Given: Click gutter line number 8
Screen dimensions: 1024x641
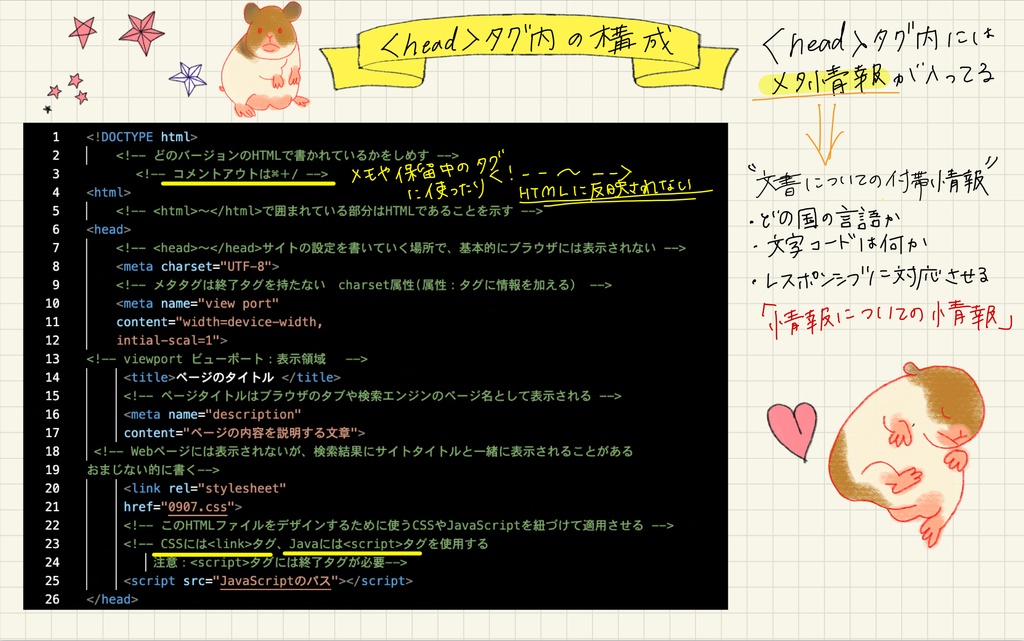Looking at the screenshot, I should pos(56,266).
